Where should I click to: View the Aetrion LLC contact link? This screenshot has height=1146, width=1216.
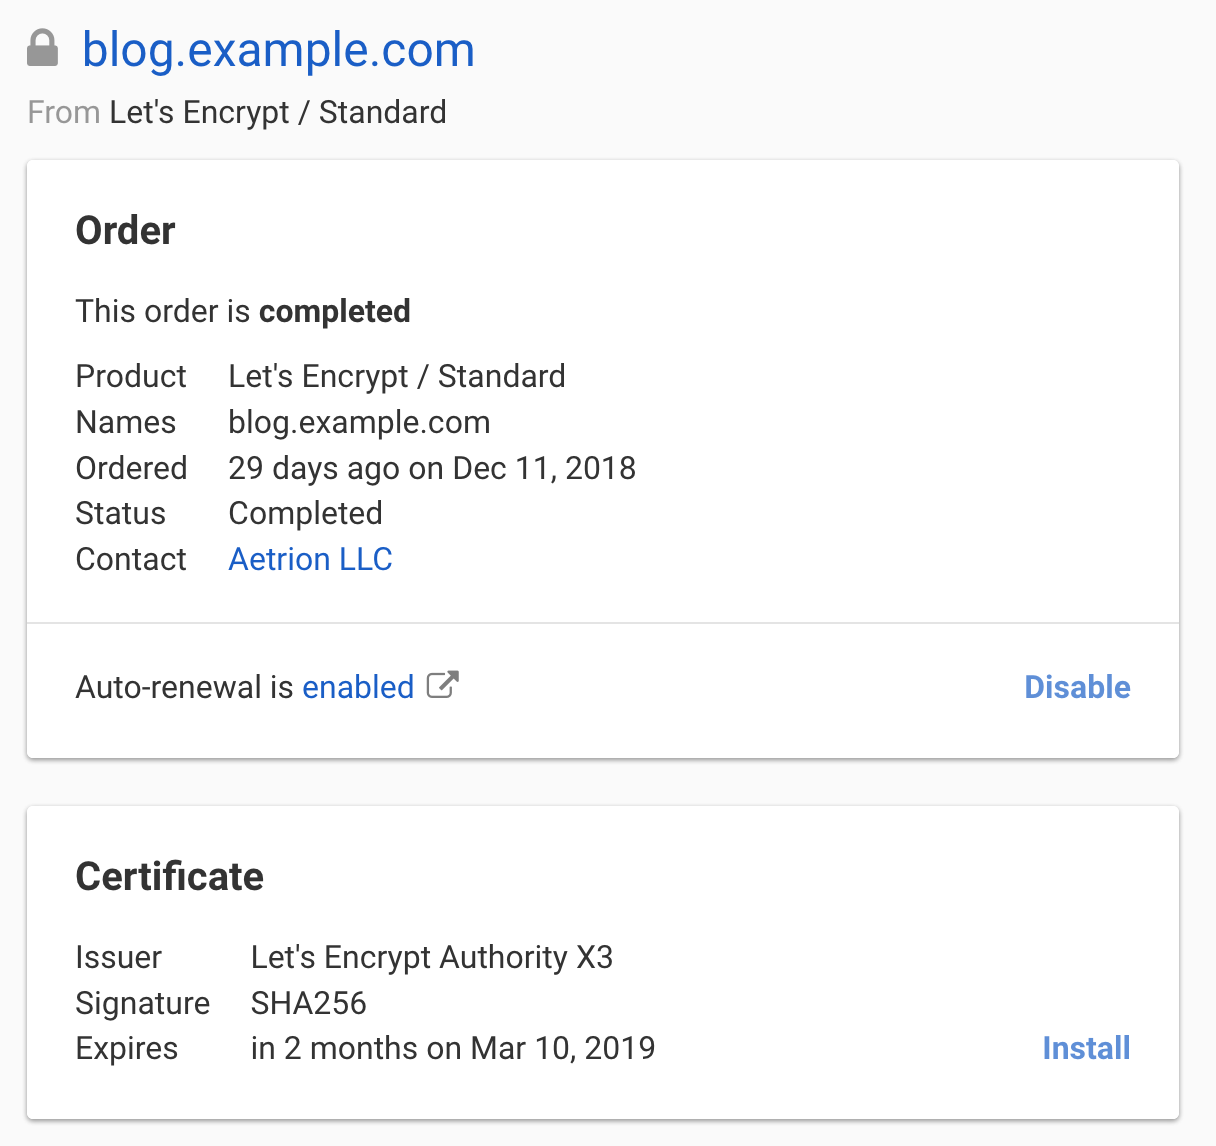[310, 559]
